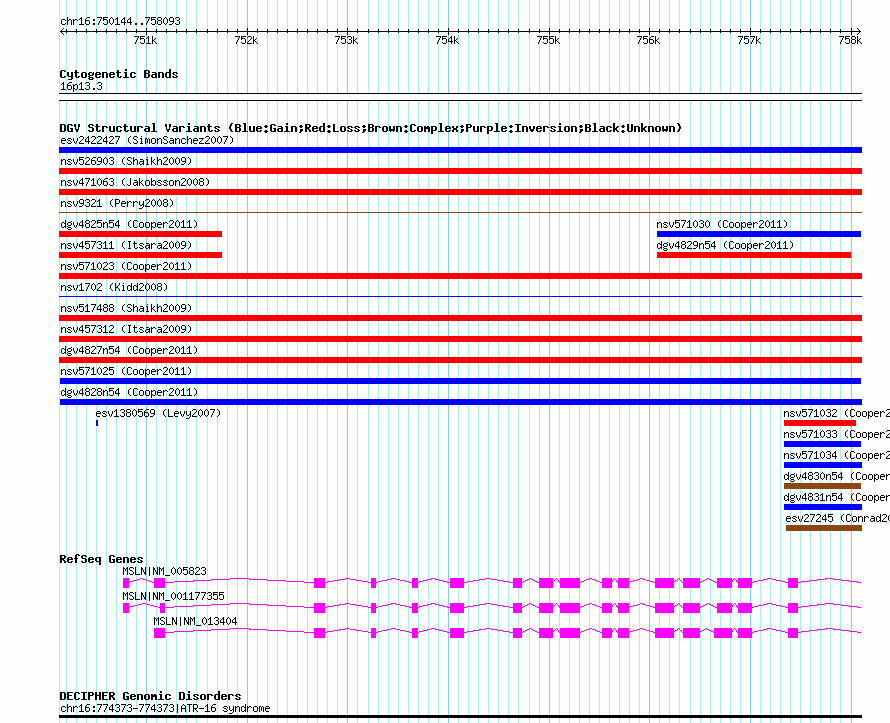This screenshot has height=723, width=890.
Task: Click the 752k ruler tick label
Action: (246, 40)
